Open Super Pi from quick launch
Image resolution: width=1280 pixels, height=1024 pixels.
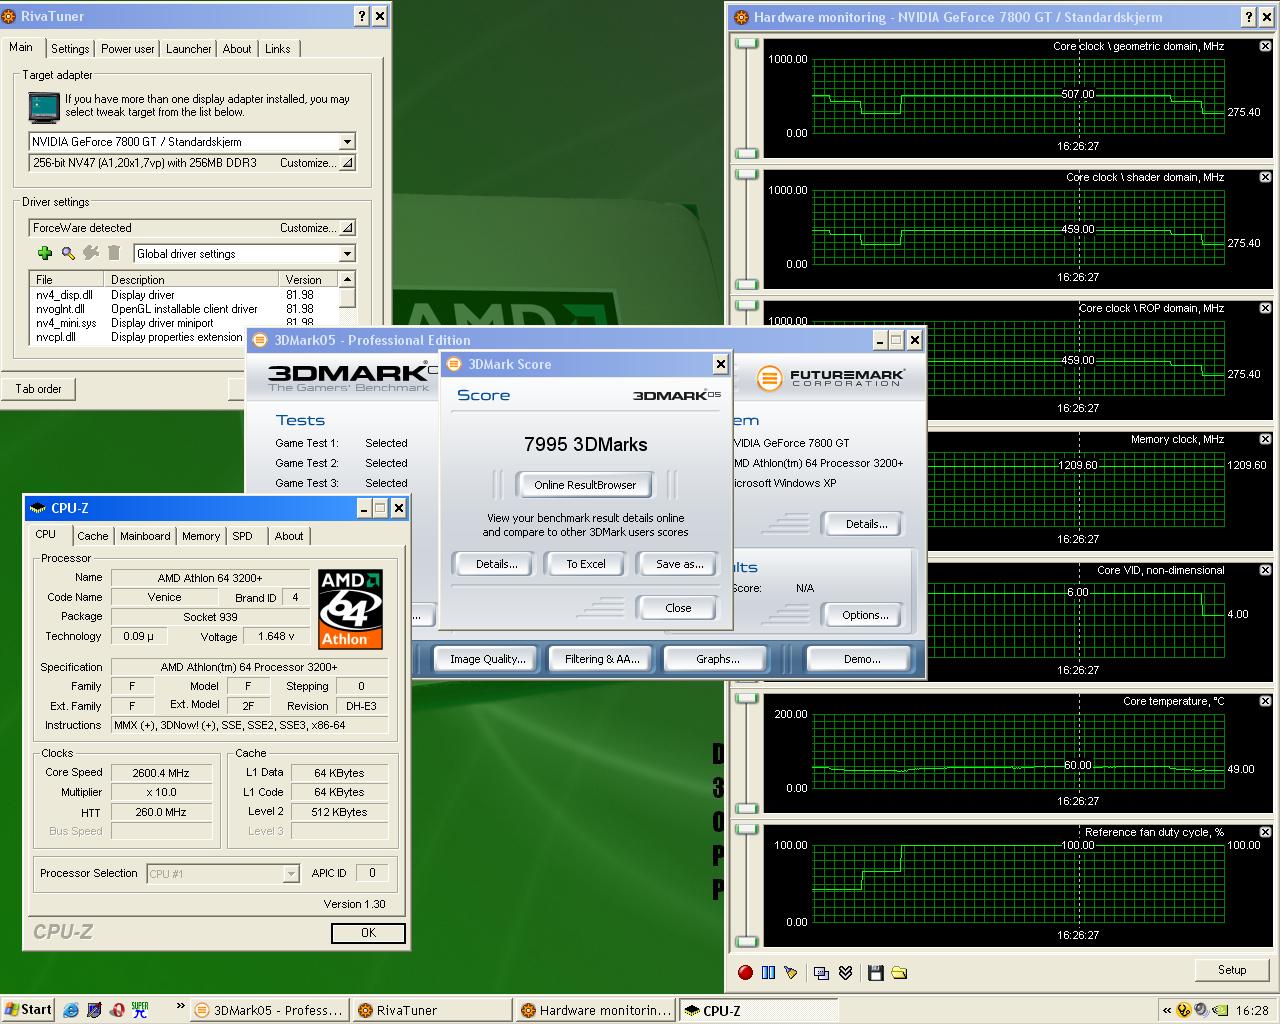tap(140, 1010)
